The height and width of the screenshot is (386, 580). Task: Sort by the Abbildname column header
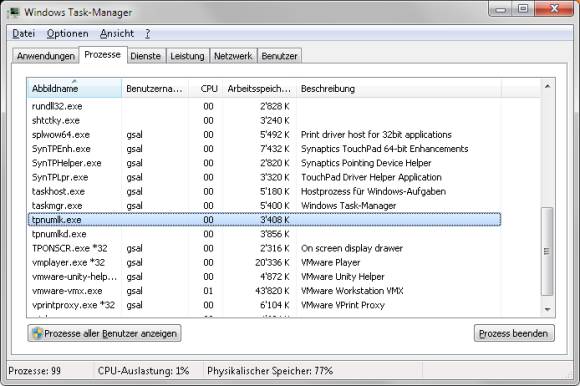coord(74,88)
